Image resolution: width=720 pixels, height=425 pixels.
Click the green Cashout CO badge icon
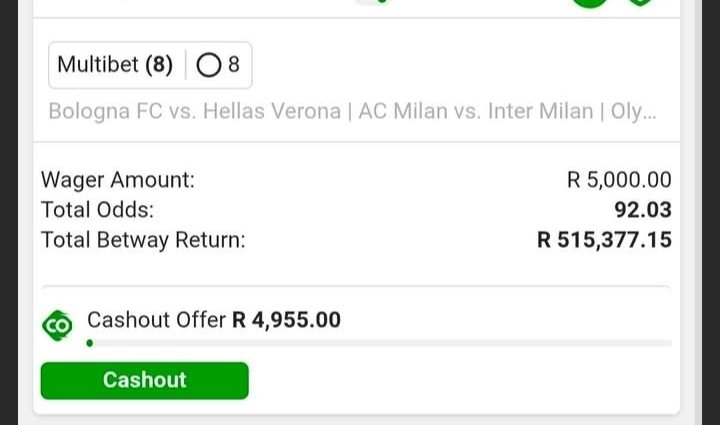tap(57, 325)
